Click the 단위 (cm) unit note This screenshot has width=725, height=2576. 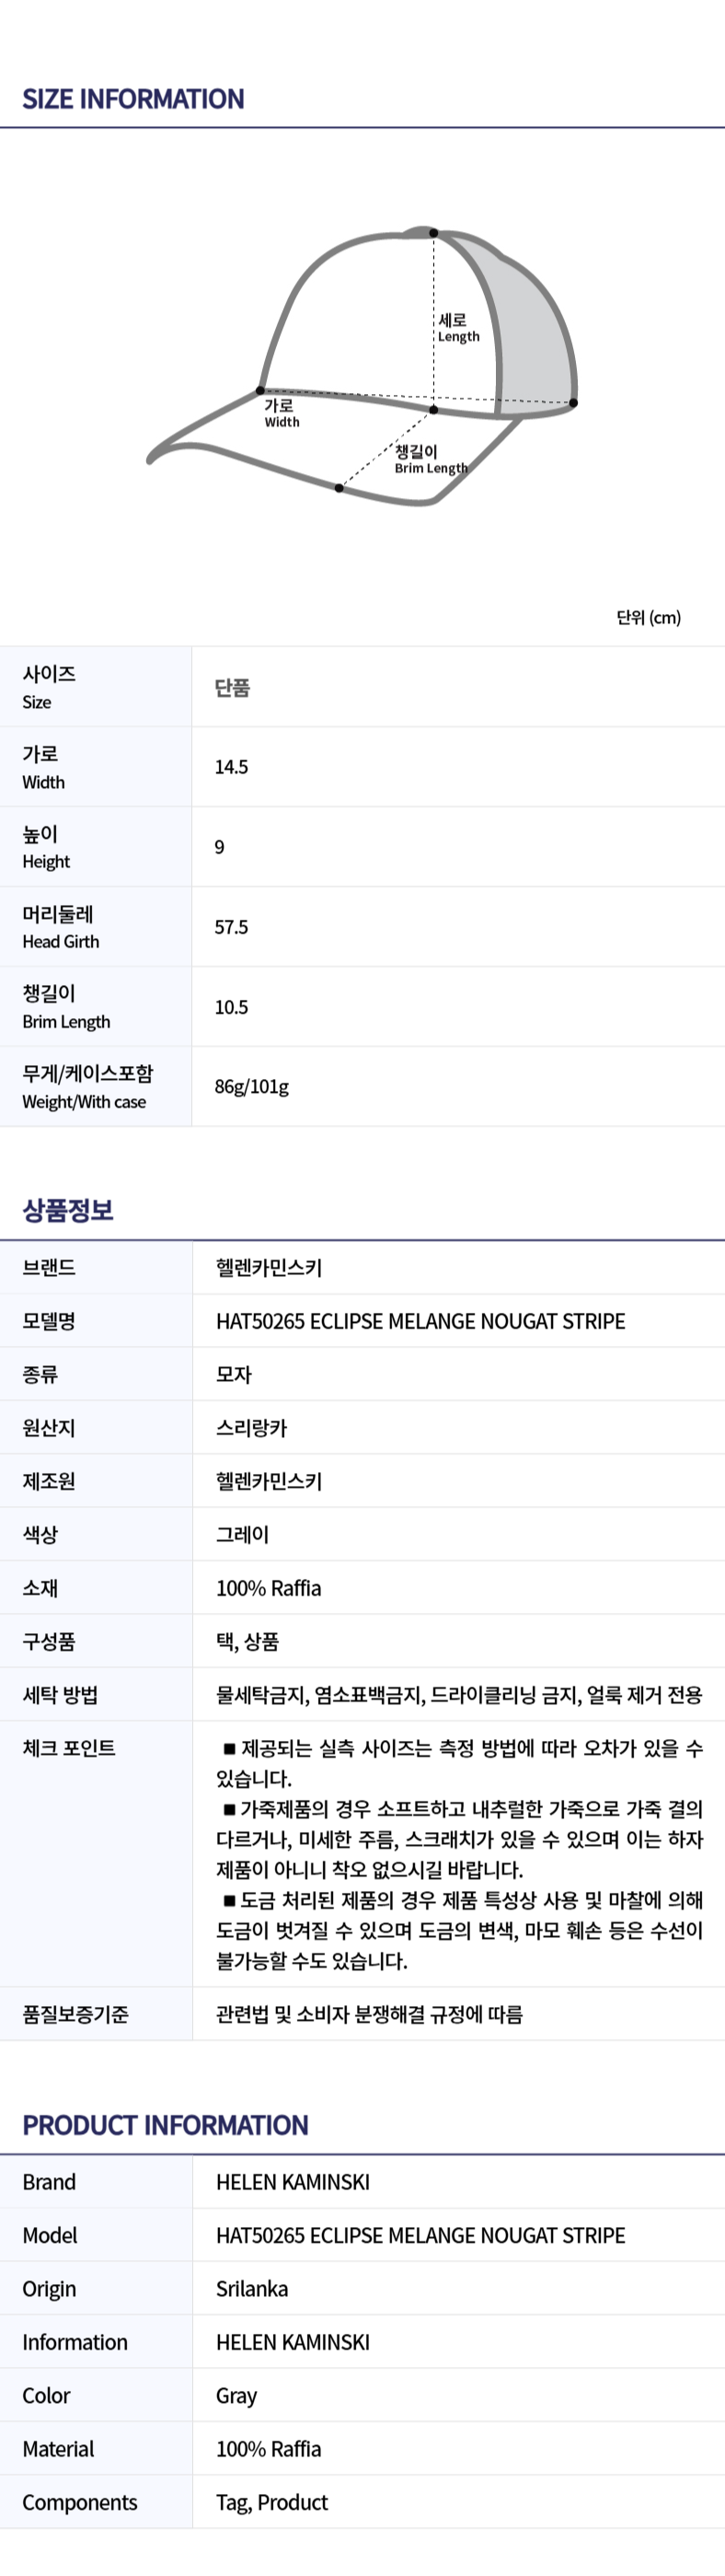(x=648, y=617)
